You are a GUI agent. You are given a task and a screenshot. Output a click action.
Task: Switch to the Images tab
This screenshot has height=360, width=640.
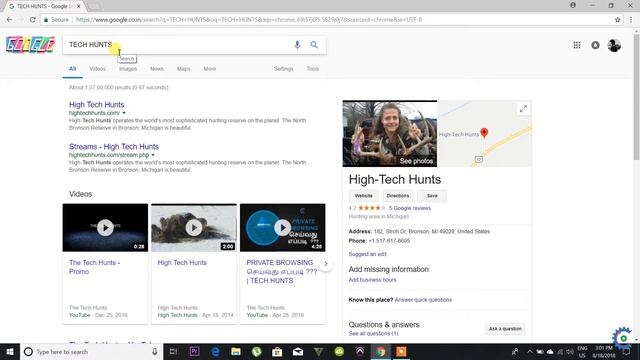[x=128, y=69]
